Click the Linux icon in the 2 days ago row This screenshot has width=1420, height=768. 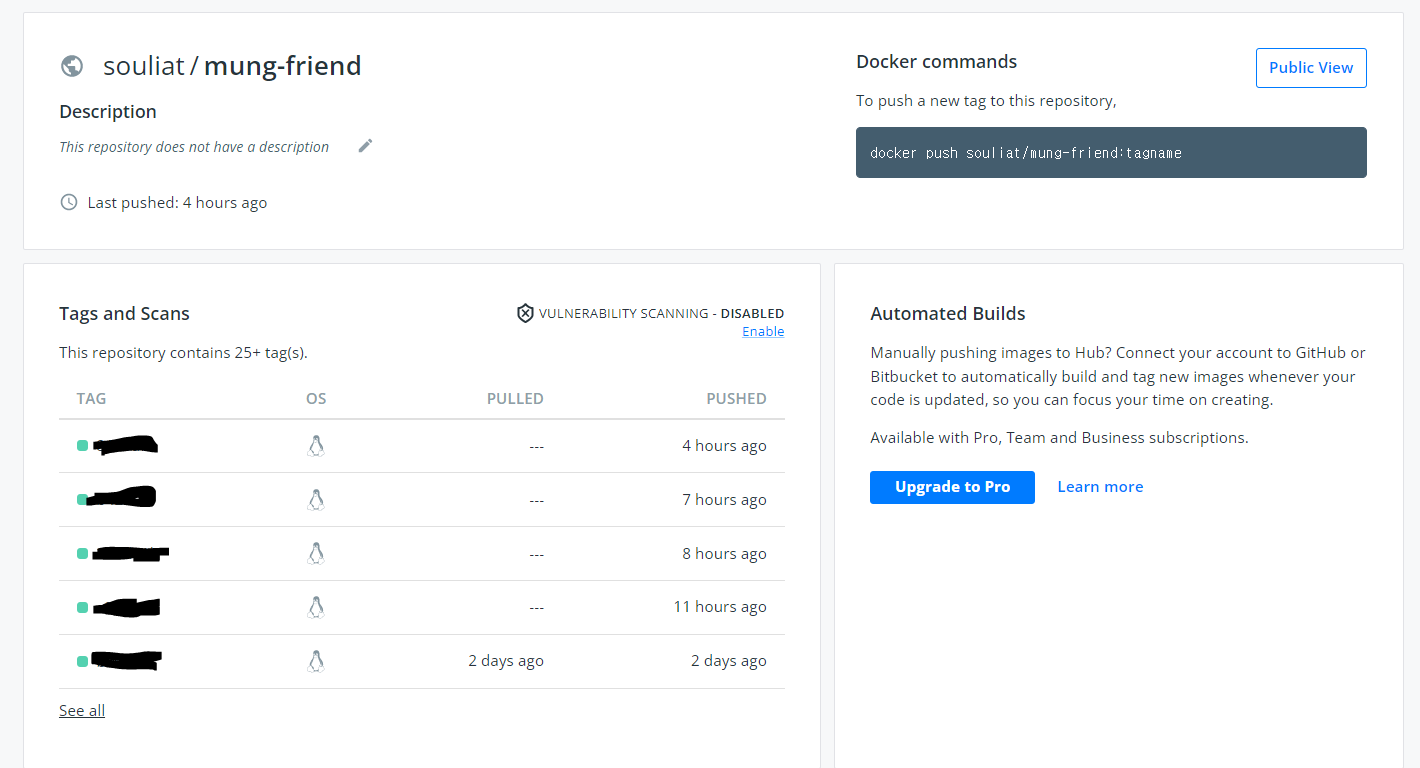316,661
